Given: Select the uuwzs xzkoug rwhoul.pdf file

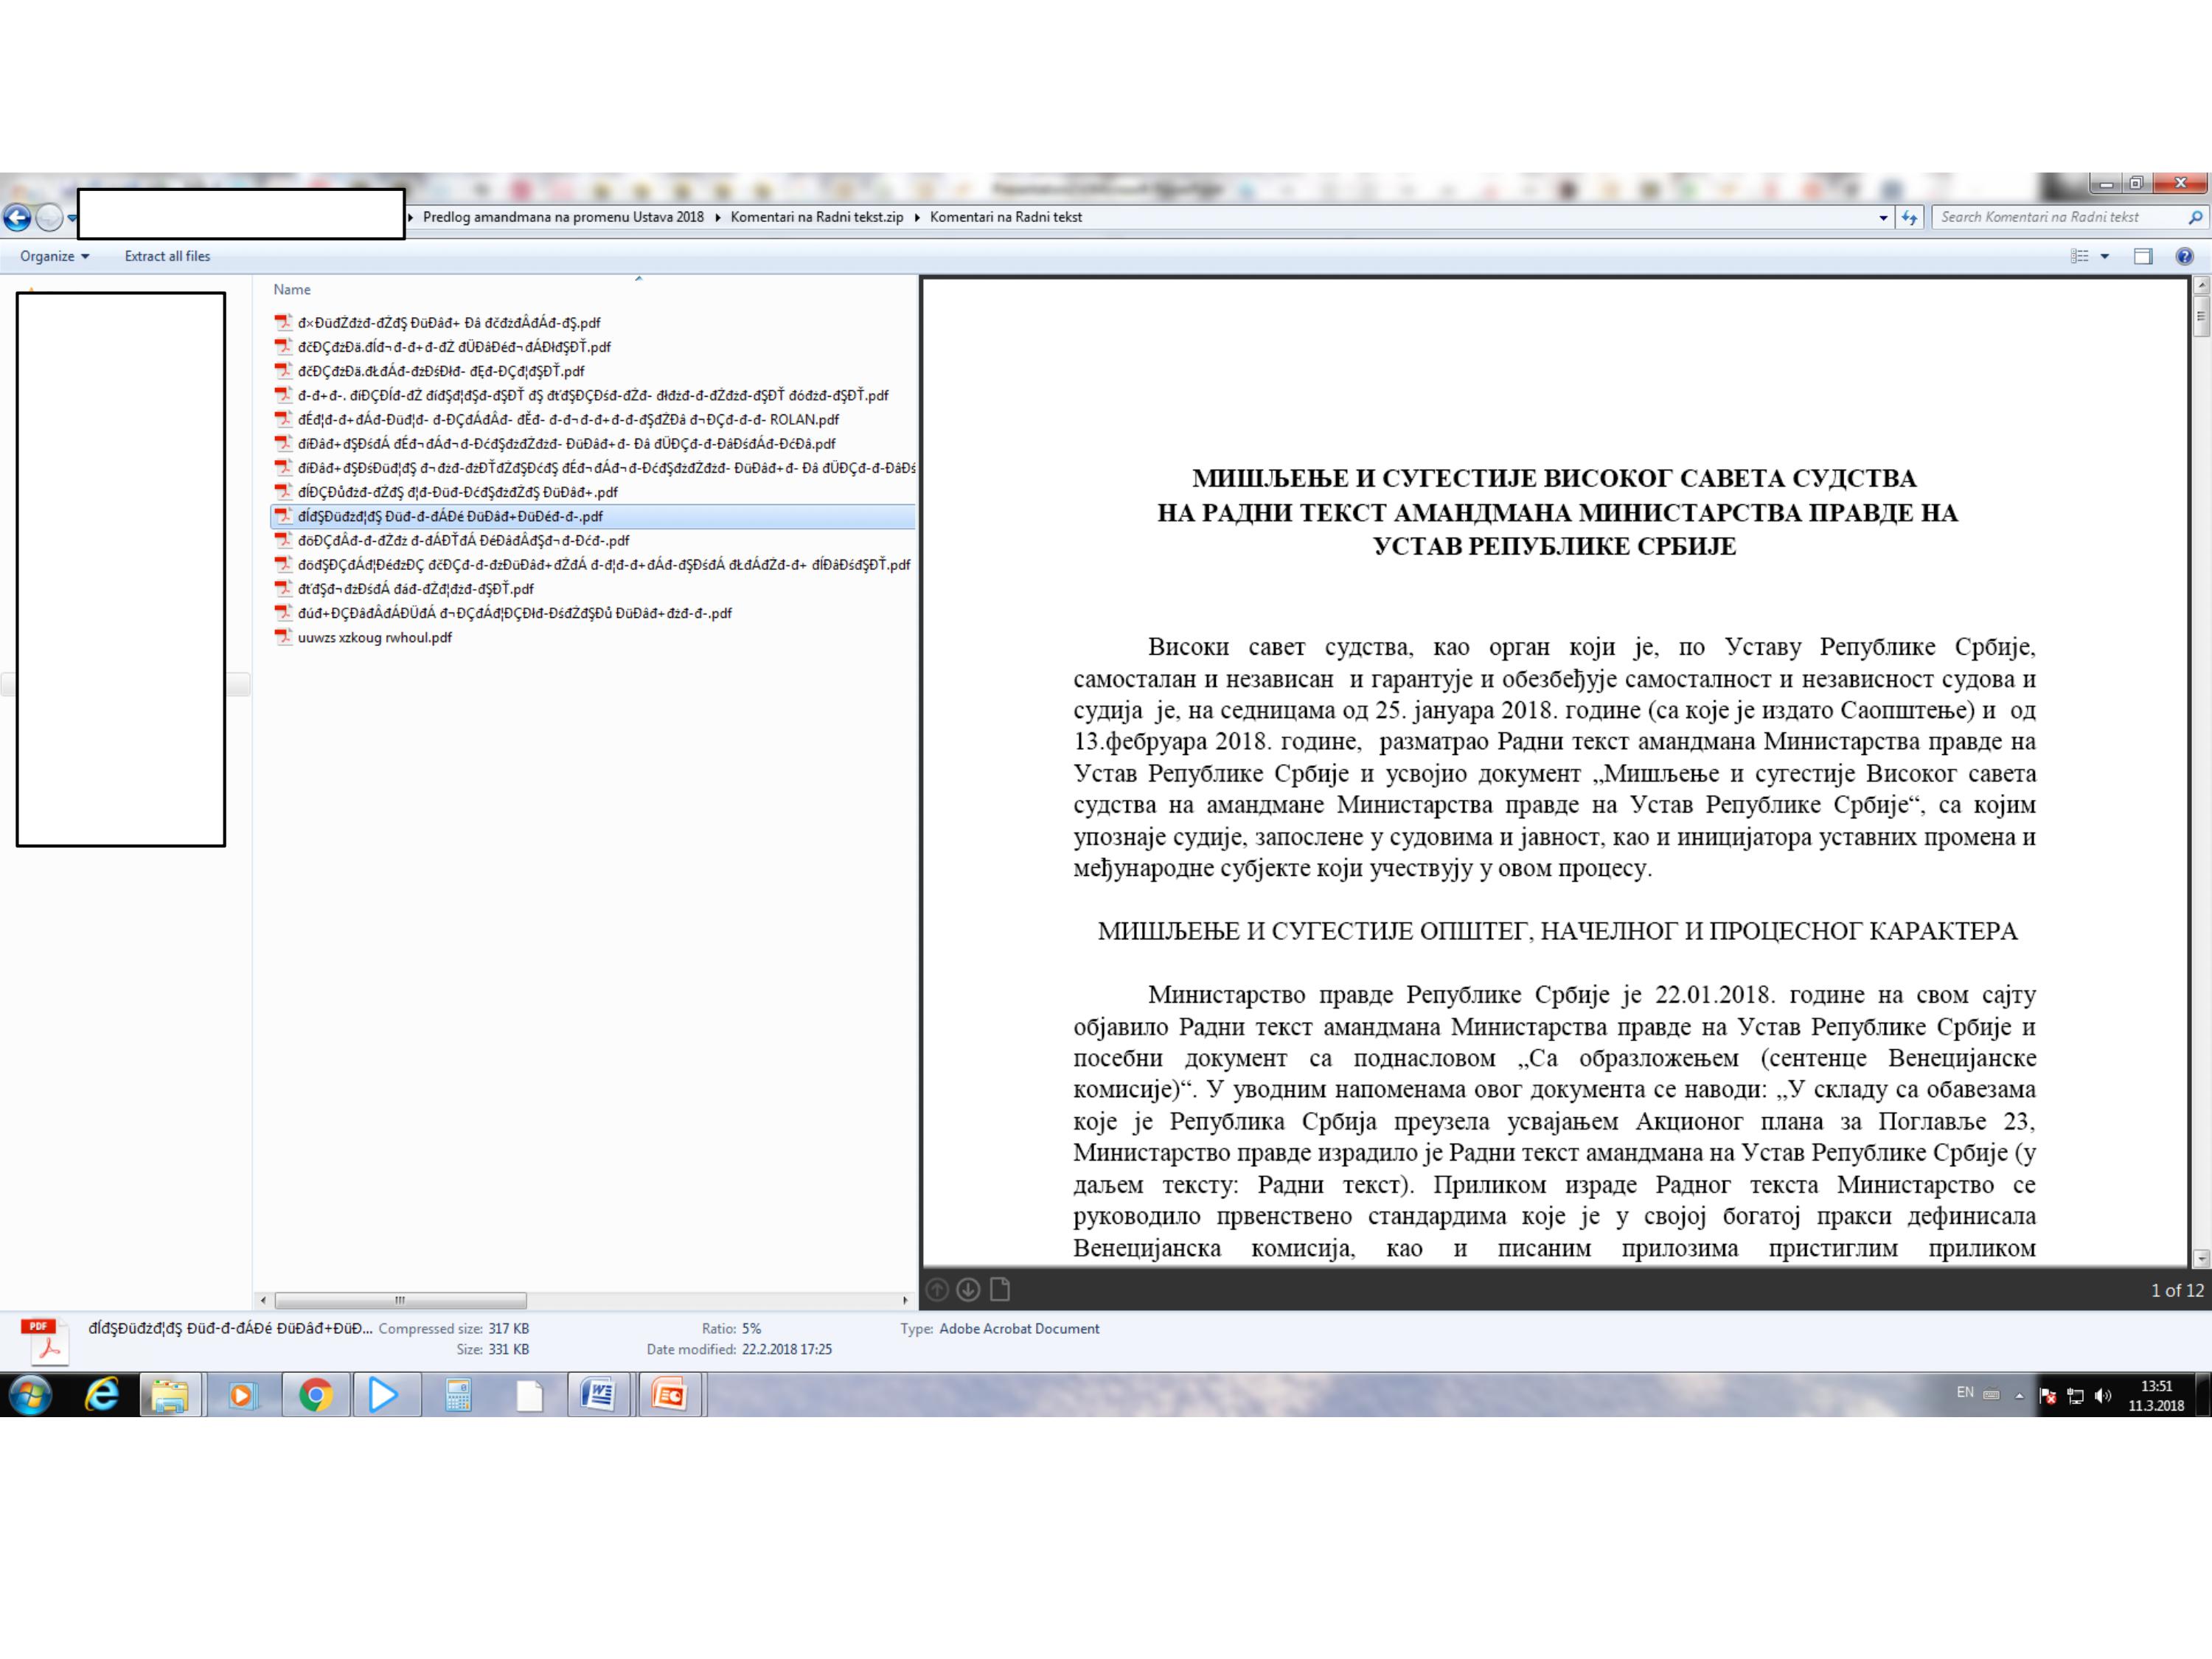Looking at the screenshot, I should (x=374, y=637).
